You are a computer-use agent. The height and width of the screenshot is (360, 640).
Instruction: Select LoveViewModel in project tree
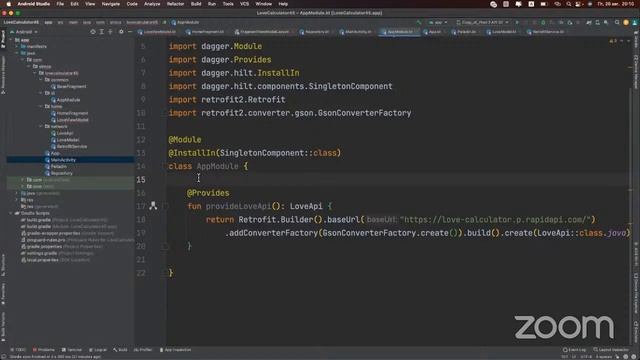69,120
